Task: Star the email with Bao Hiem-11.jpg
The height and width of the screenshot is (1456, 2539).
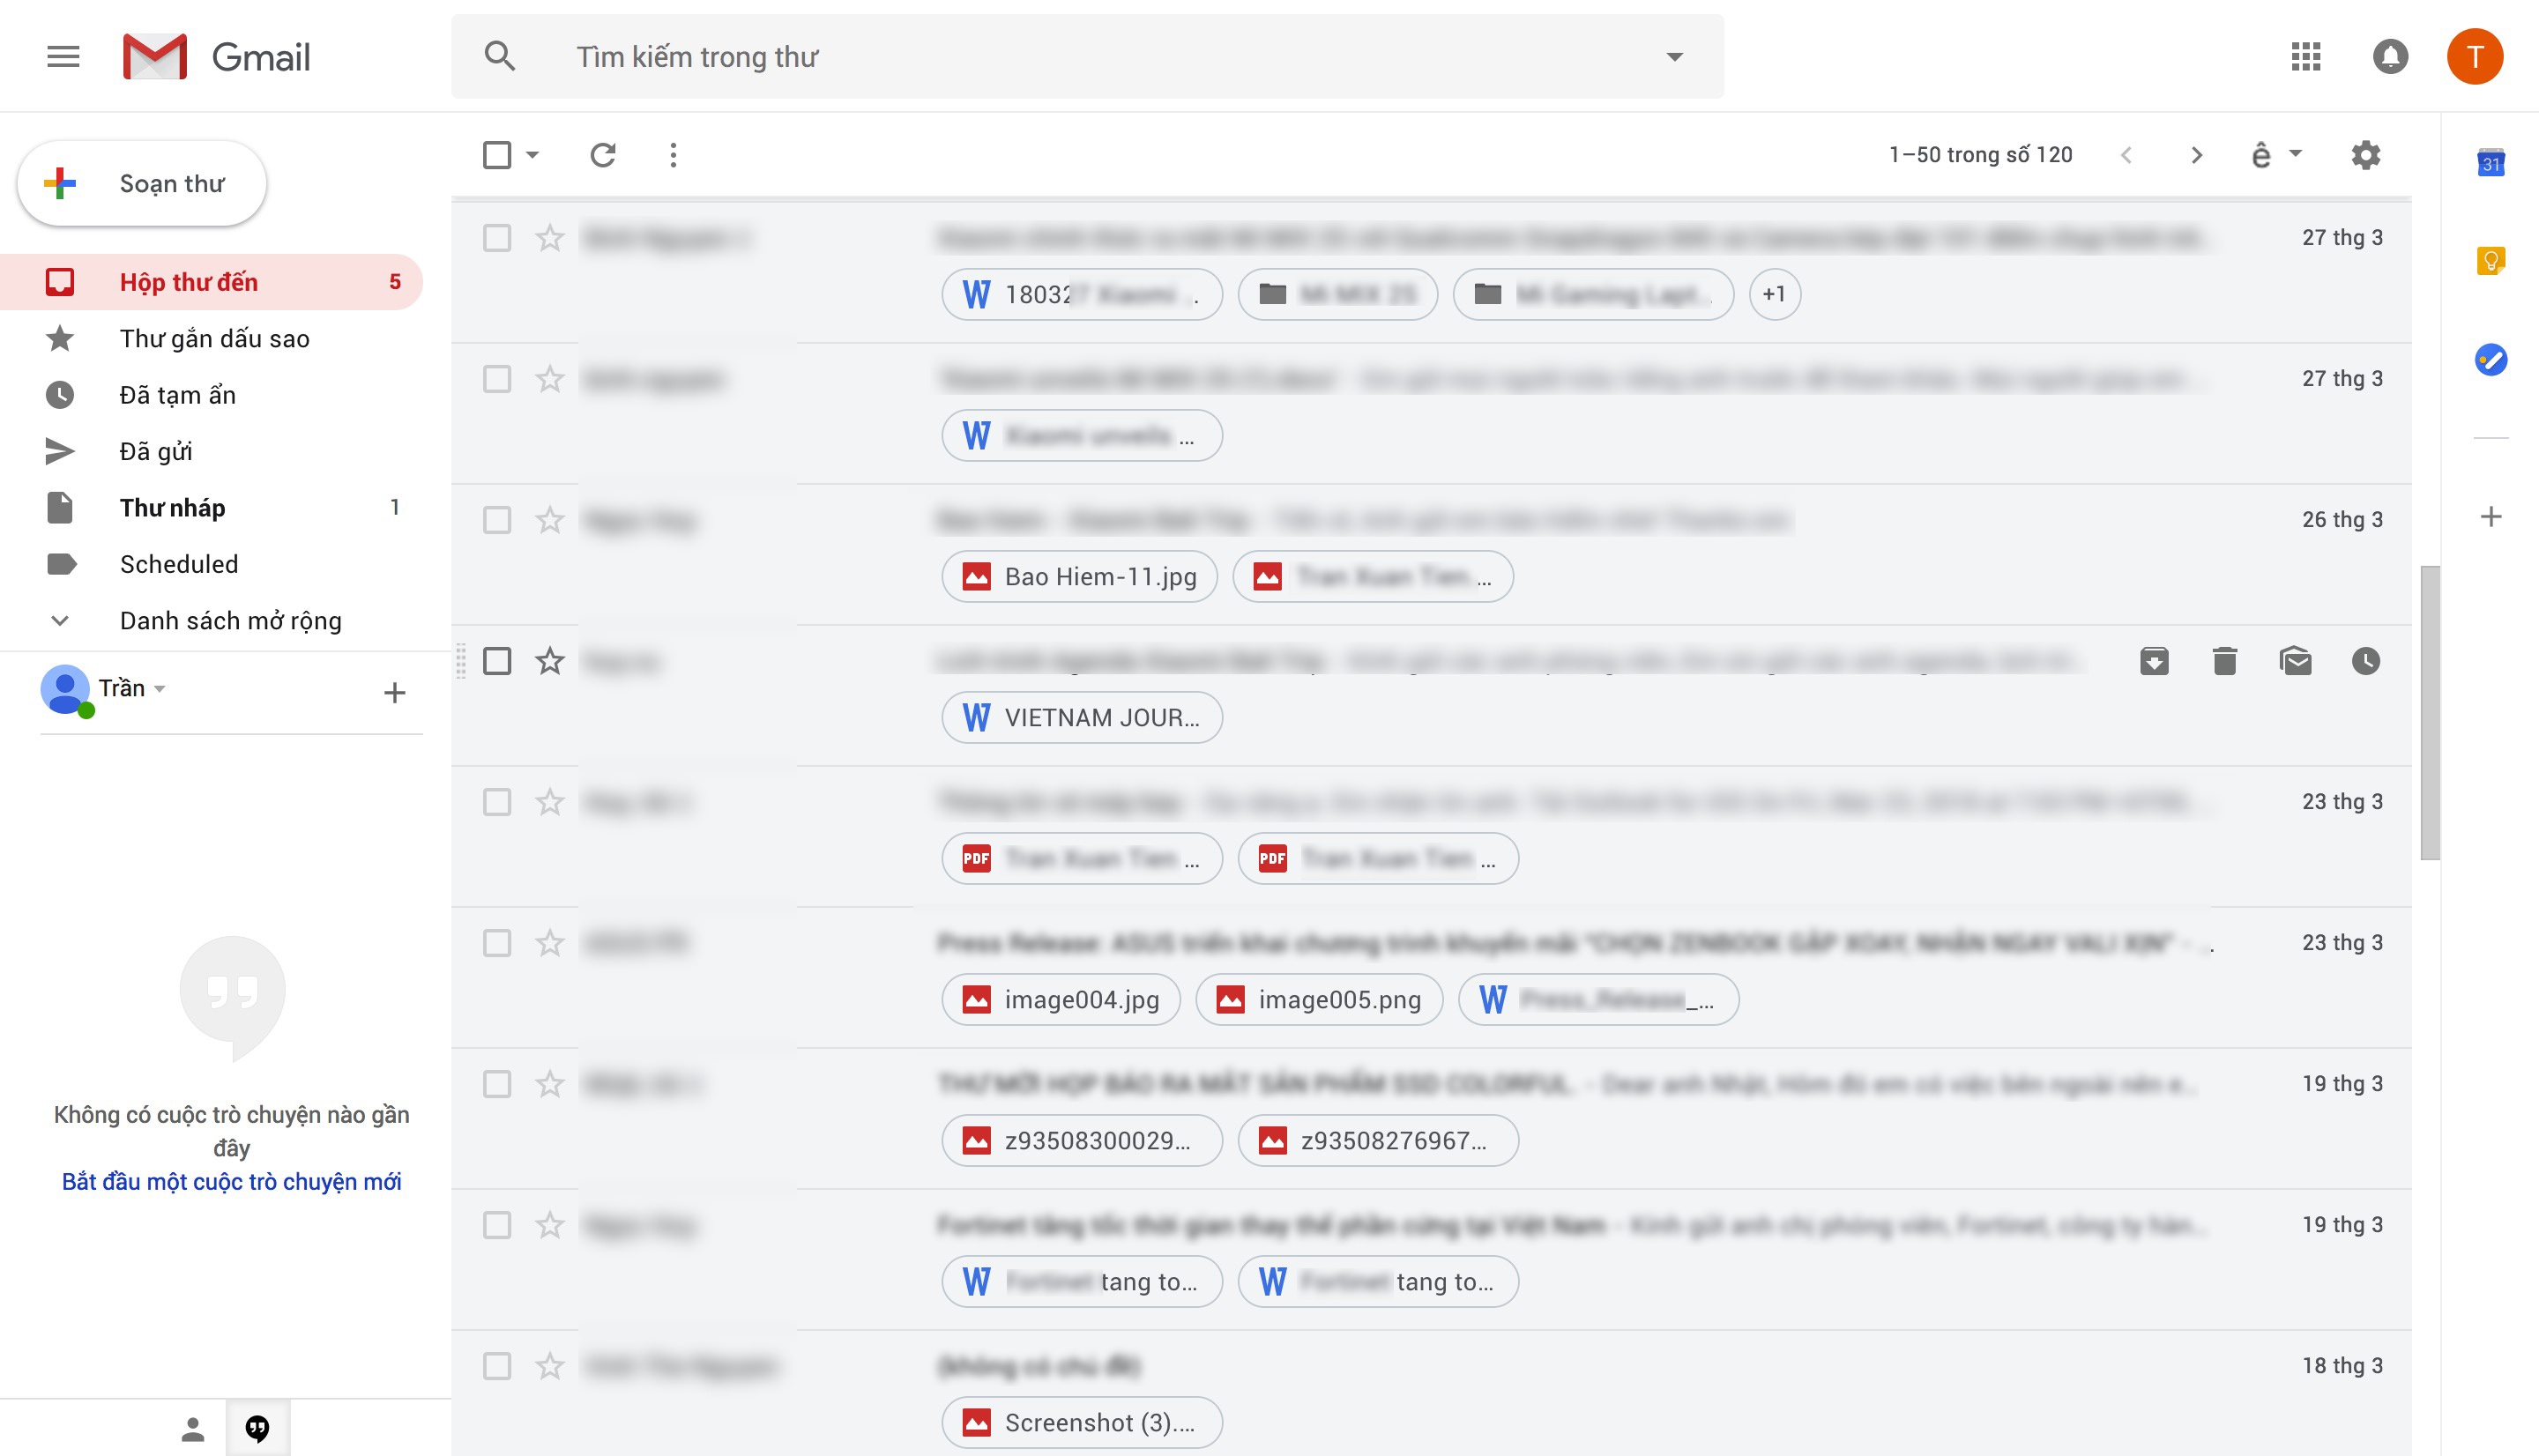Action: (x=549, y=520)
